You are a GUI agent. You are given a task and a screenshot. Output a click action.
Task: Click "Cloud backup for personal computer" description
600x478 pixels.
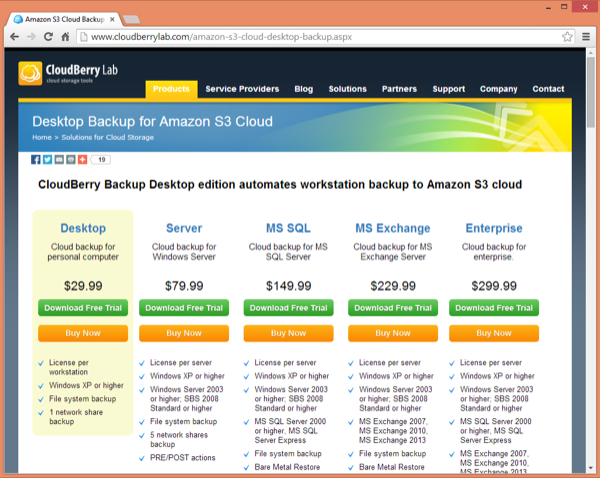tap(83, 252)
